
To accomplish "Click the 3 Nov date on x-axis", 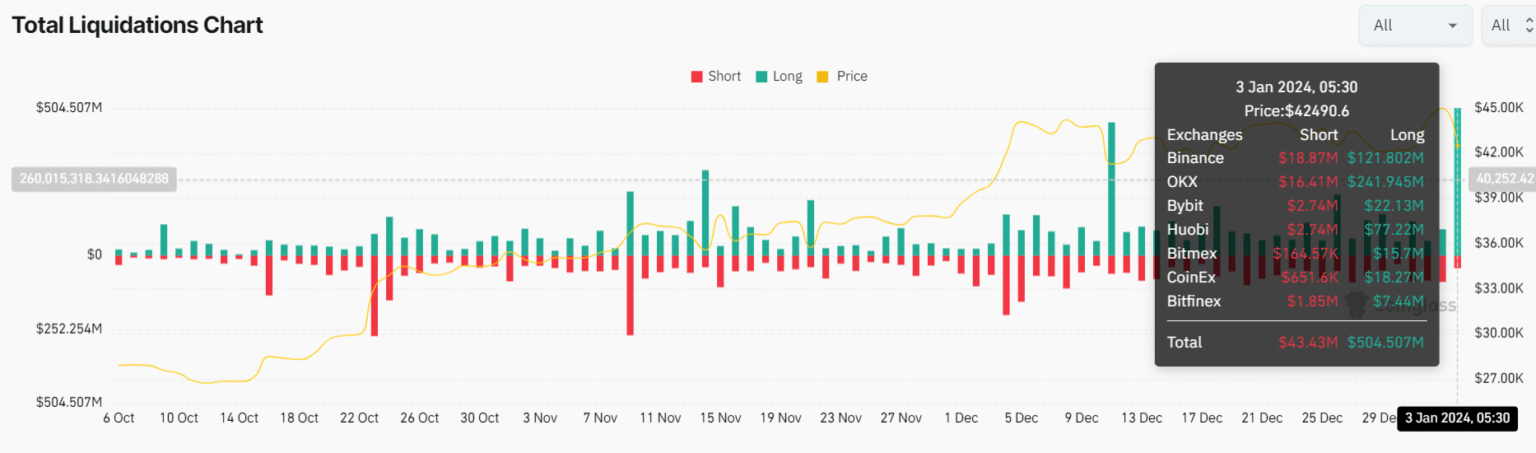I will [540, 418].
